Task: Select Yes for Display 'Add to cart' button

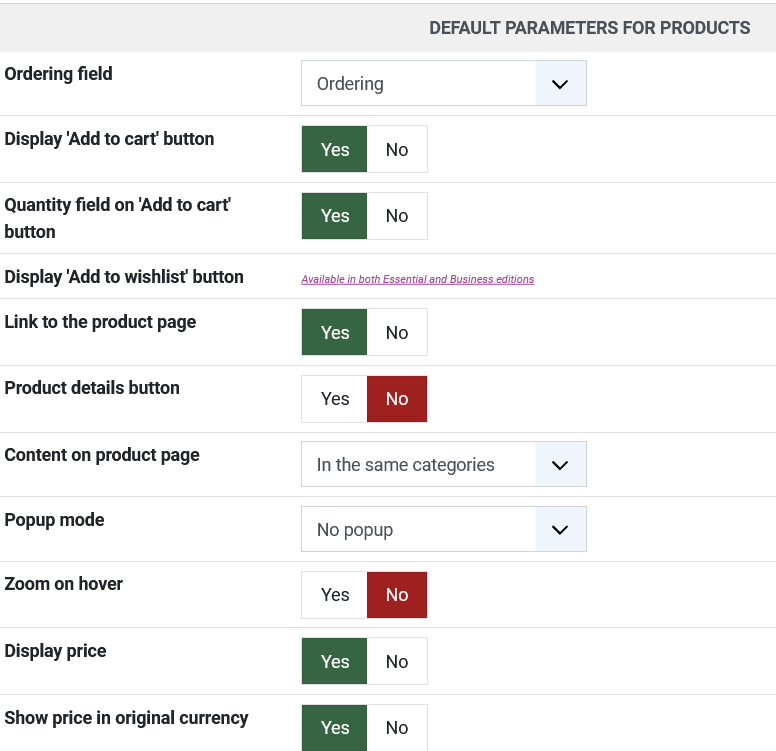Action: [335, 150]
